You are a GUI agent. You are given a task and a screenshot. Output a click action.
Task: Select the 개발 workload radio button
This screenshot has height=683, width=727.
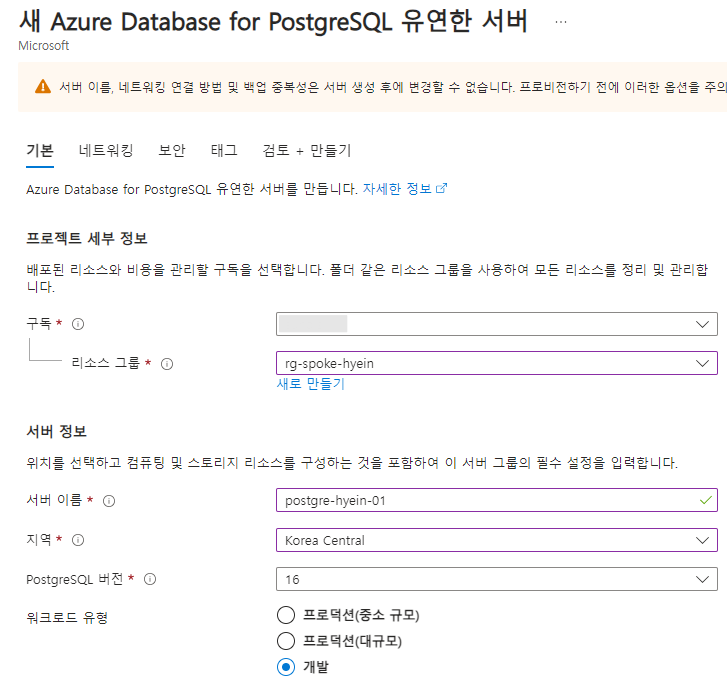click(286, 667)
